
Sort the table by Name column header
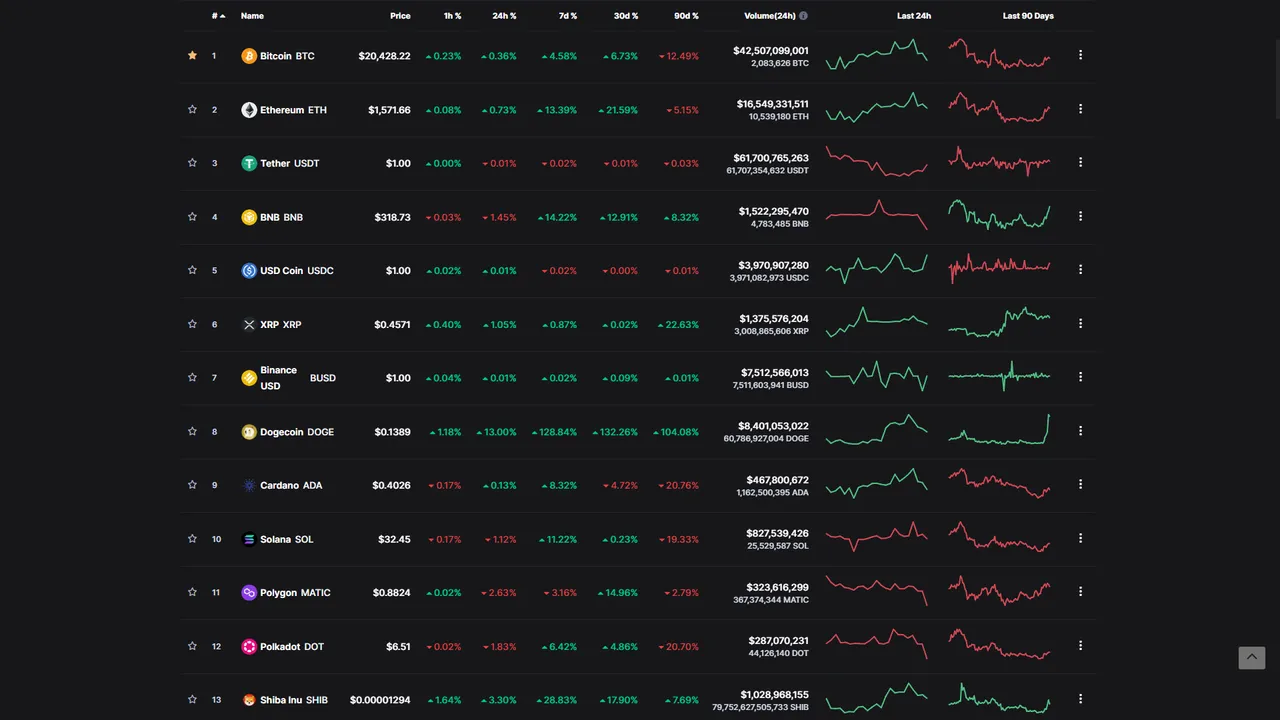[x=252, y=16]
